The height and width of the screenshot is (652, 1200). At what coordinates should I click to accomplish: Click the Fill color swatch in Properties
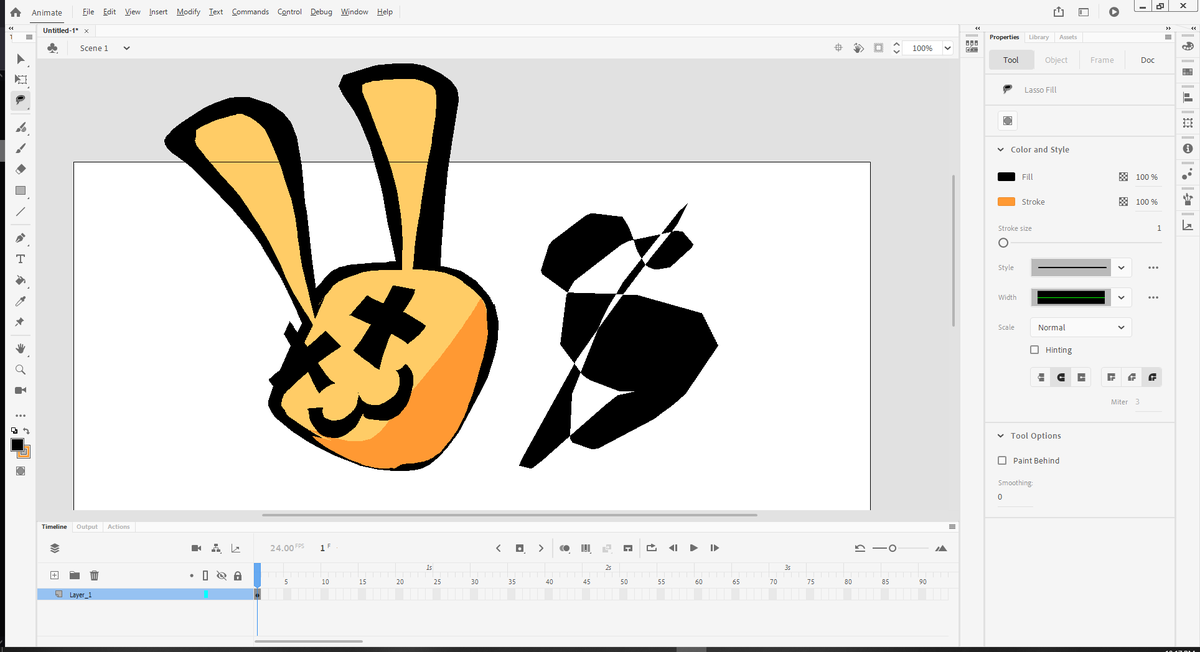coord(1006,177)
